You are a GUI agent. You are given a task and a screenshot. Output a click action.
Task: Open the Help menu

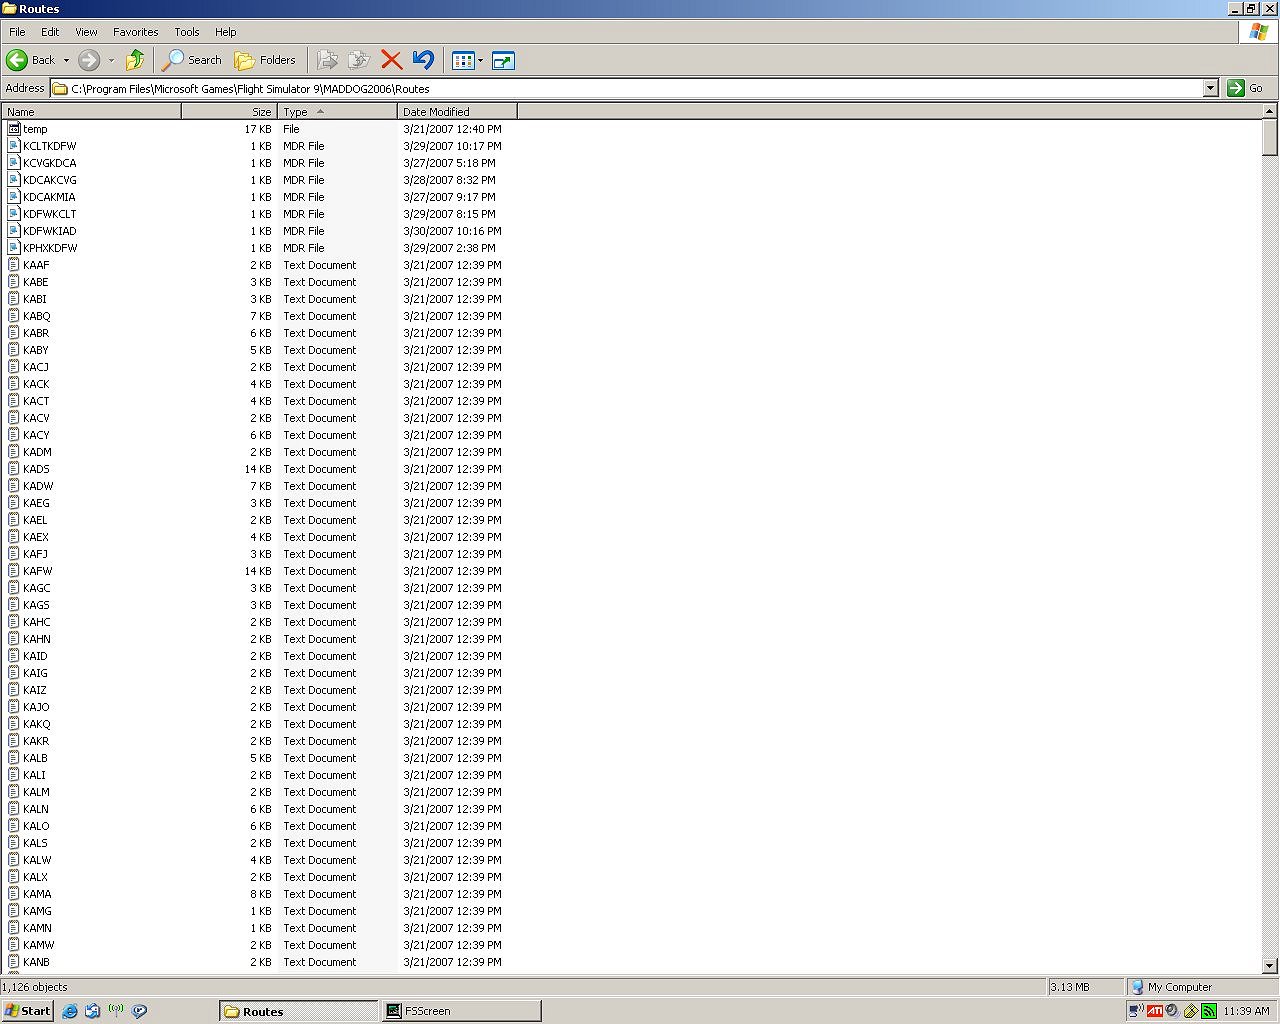226,32
